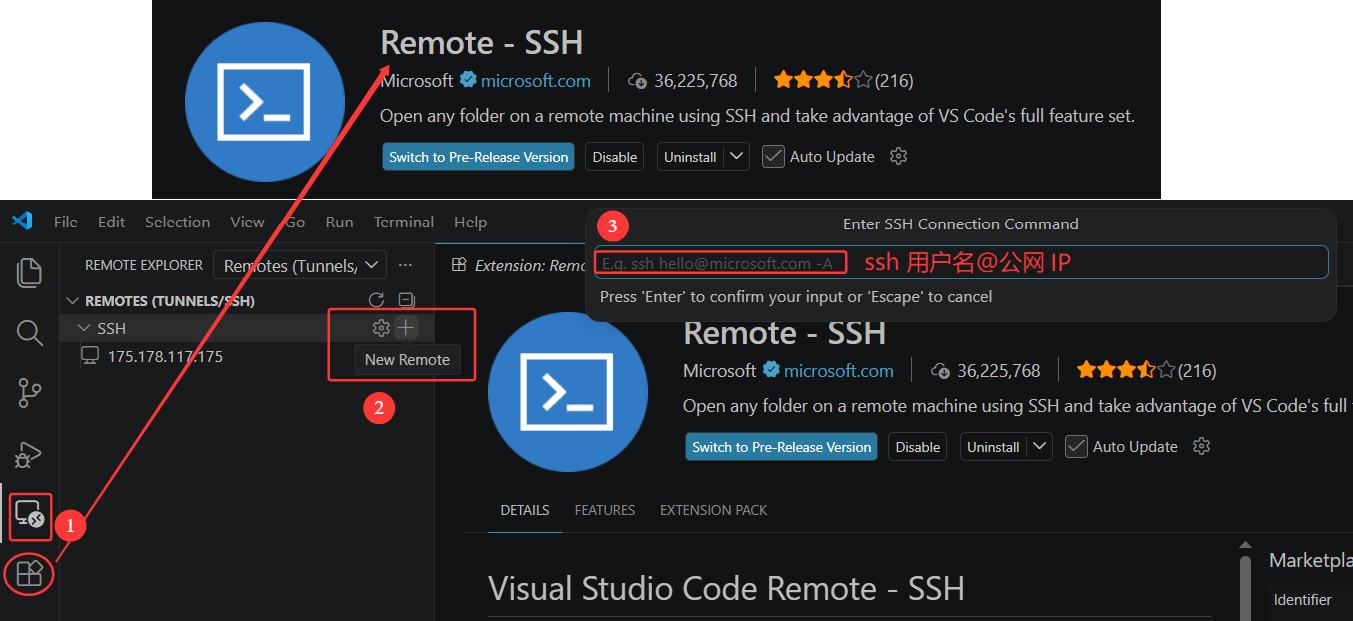Open the Help menu

470,222
